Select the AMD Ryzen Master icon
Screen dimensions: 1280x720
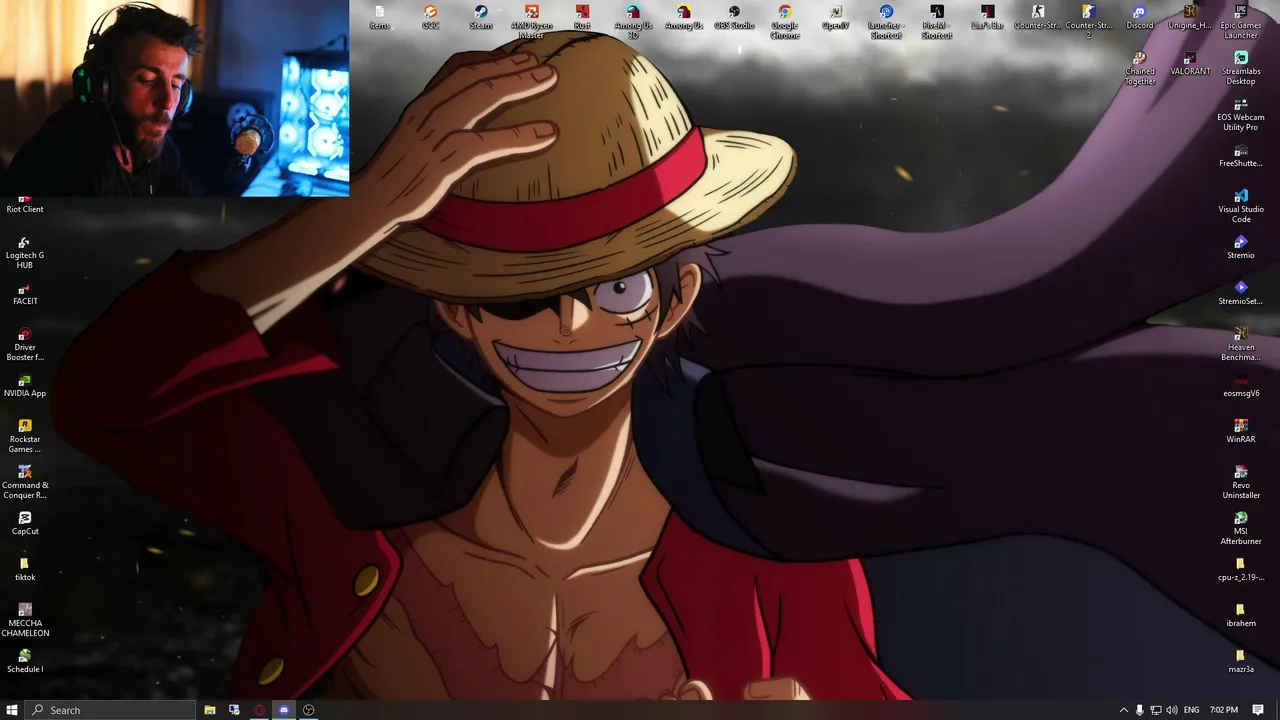click(532, 22)
